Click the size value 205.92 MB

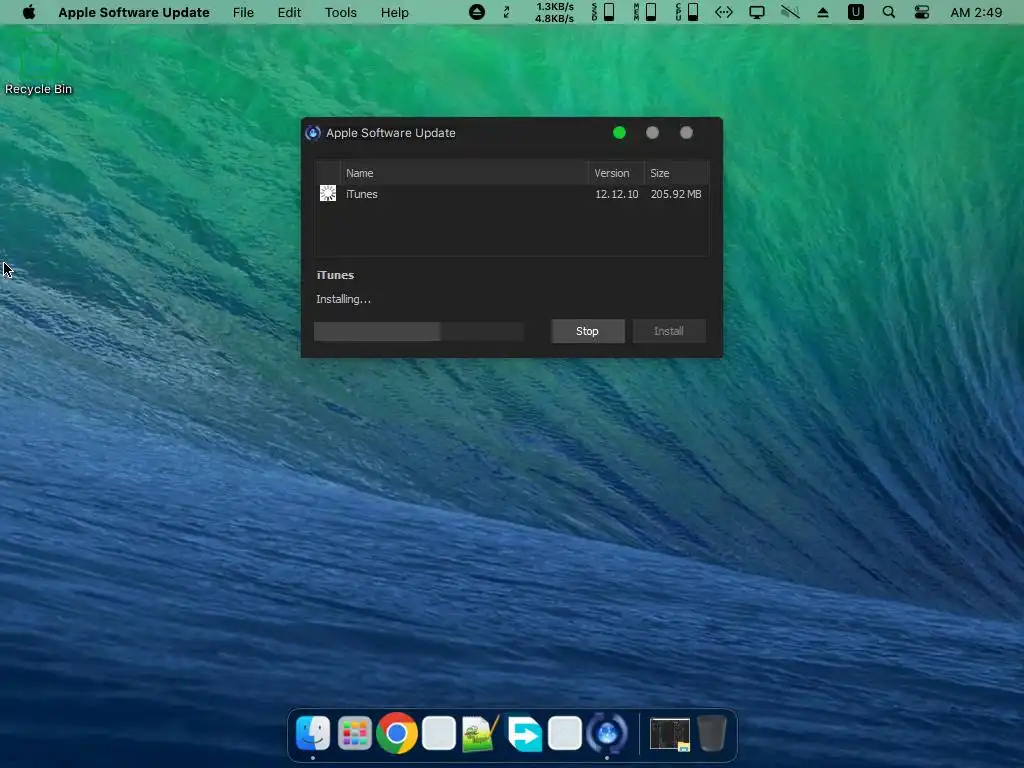click(x=676, y=194)
